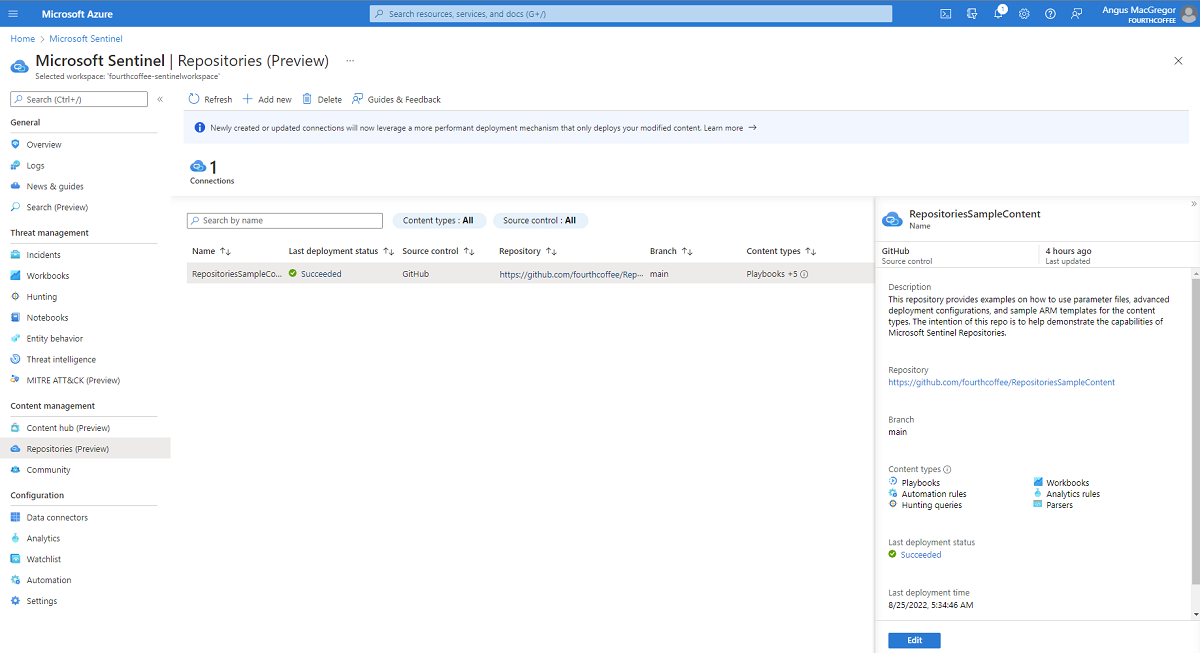Open Angus MacGregor account avatar
This screenshot has width=1200, height=653.
[1187, 14]
